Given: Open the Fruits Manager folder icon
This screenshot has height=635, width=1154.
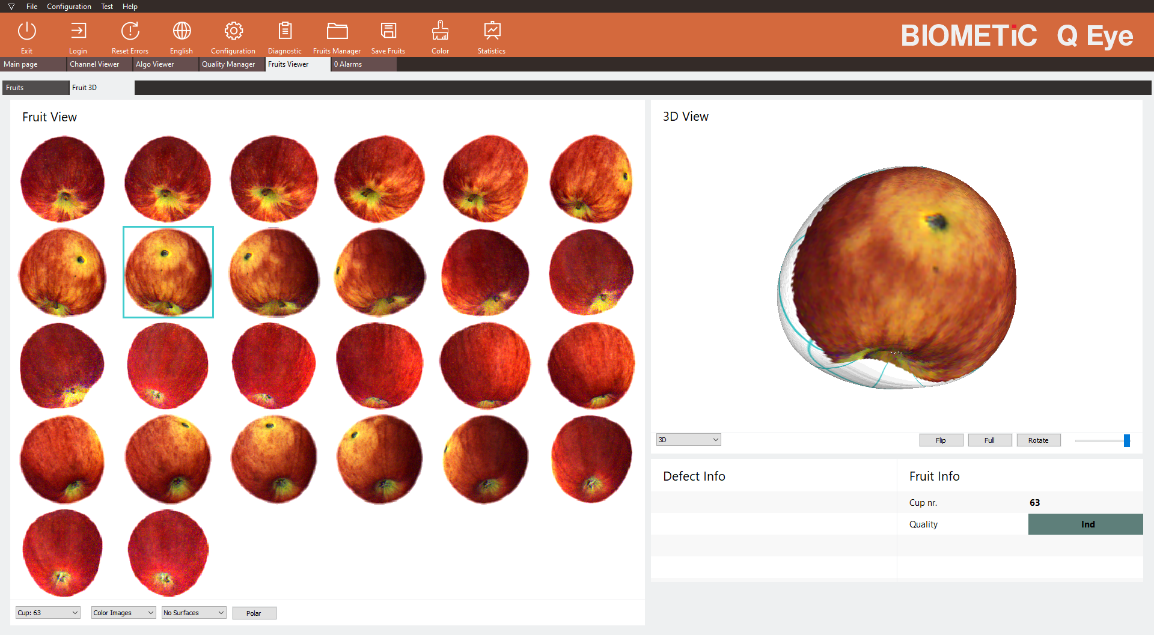Looking at the screenshot, I should 337,32.
